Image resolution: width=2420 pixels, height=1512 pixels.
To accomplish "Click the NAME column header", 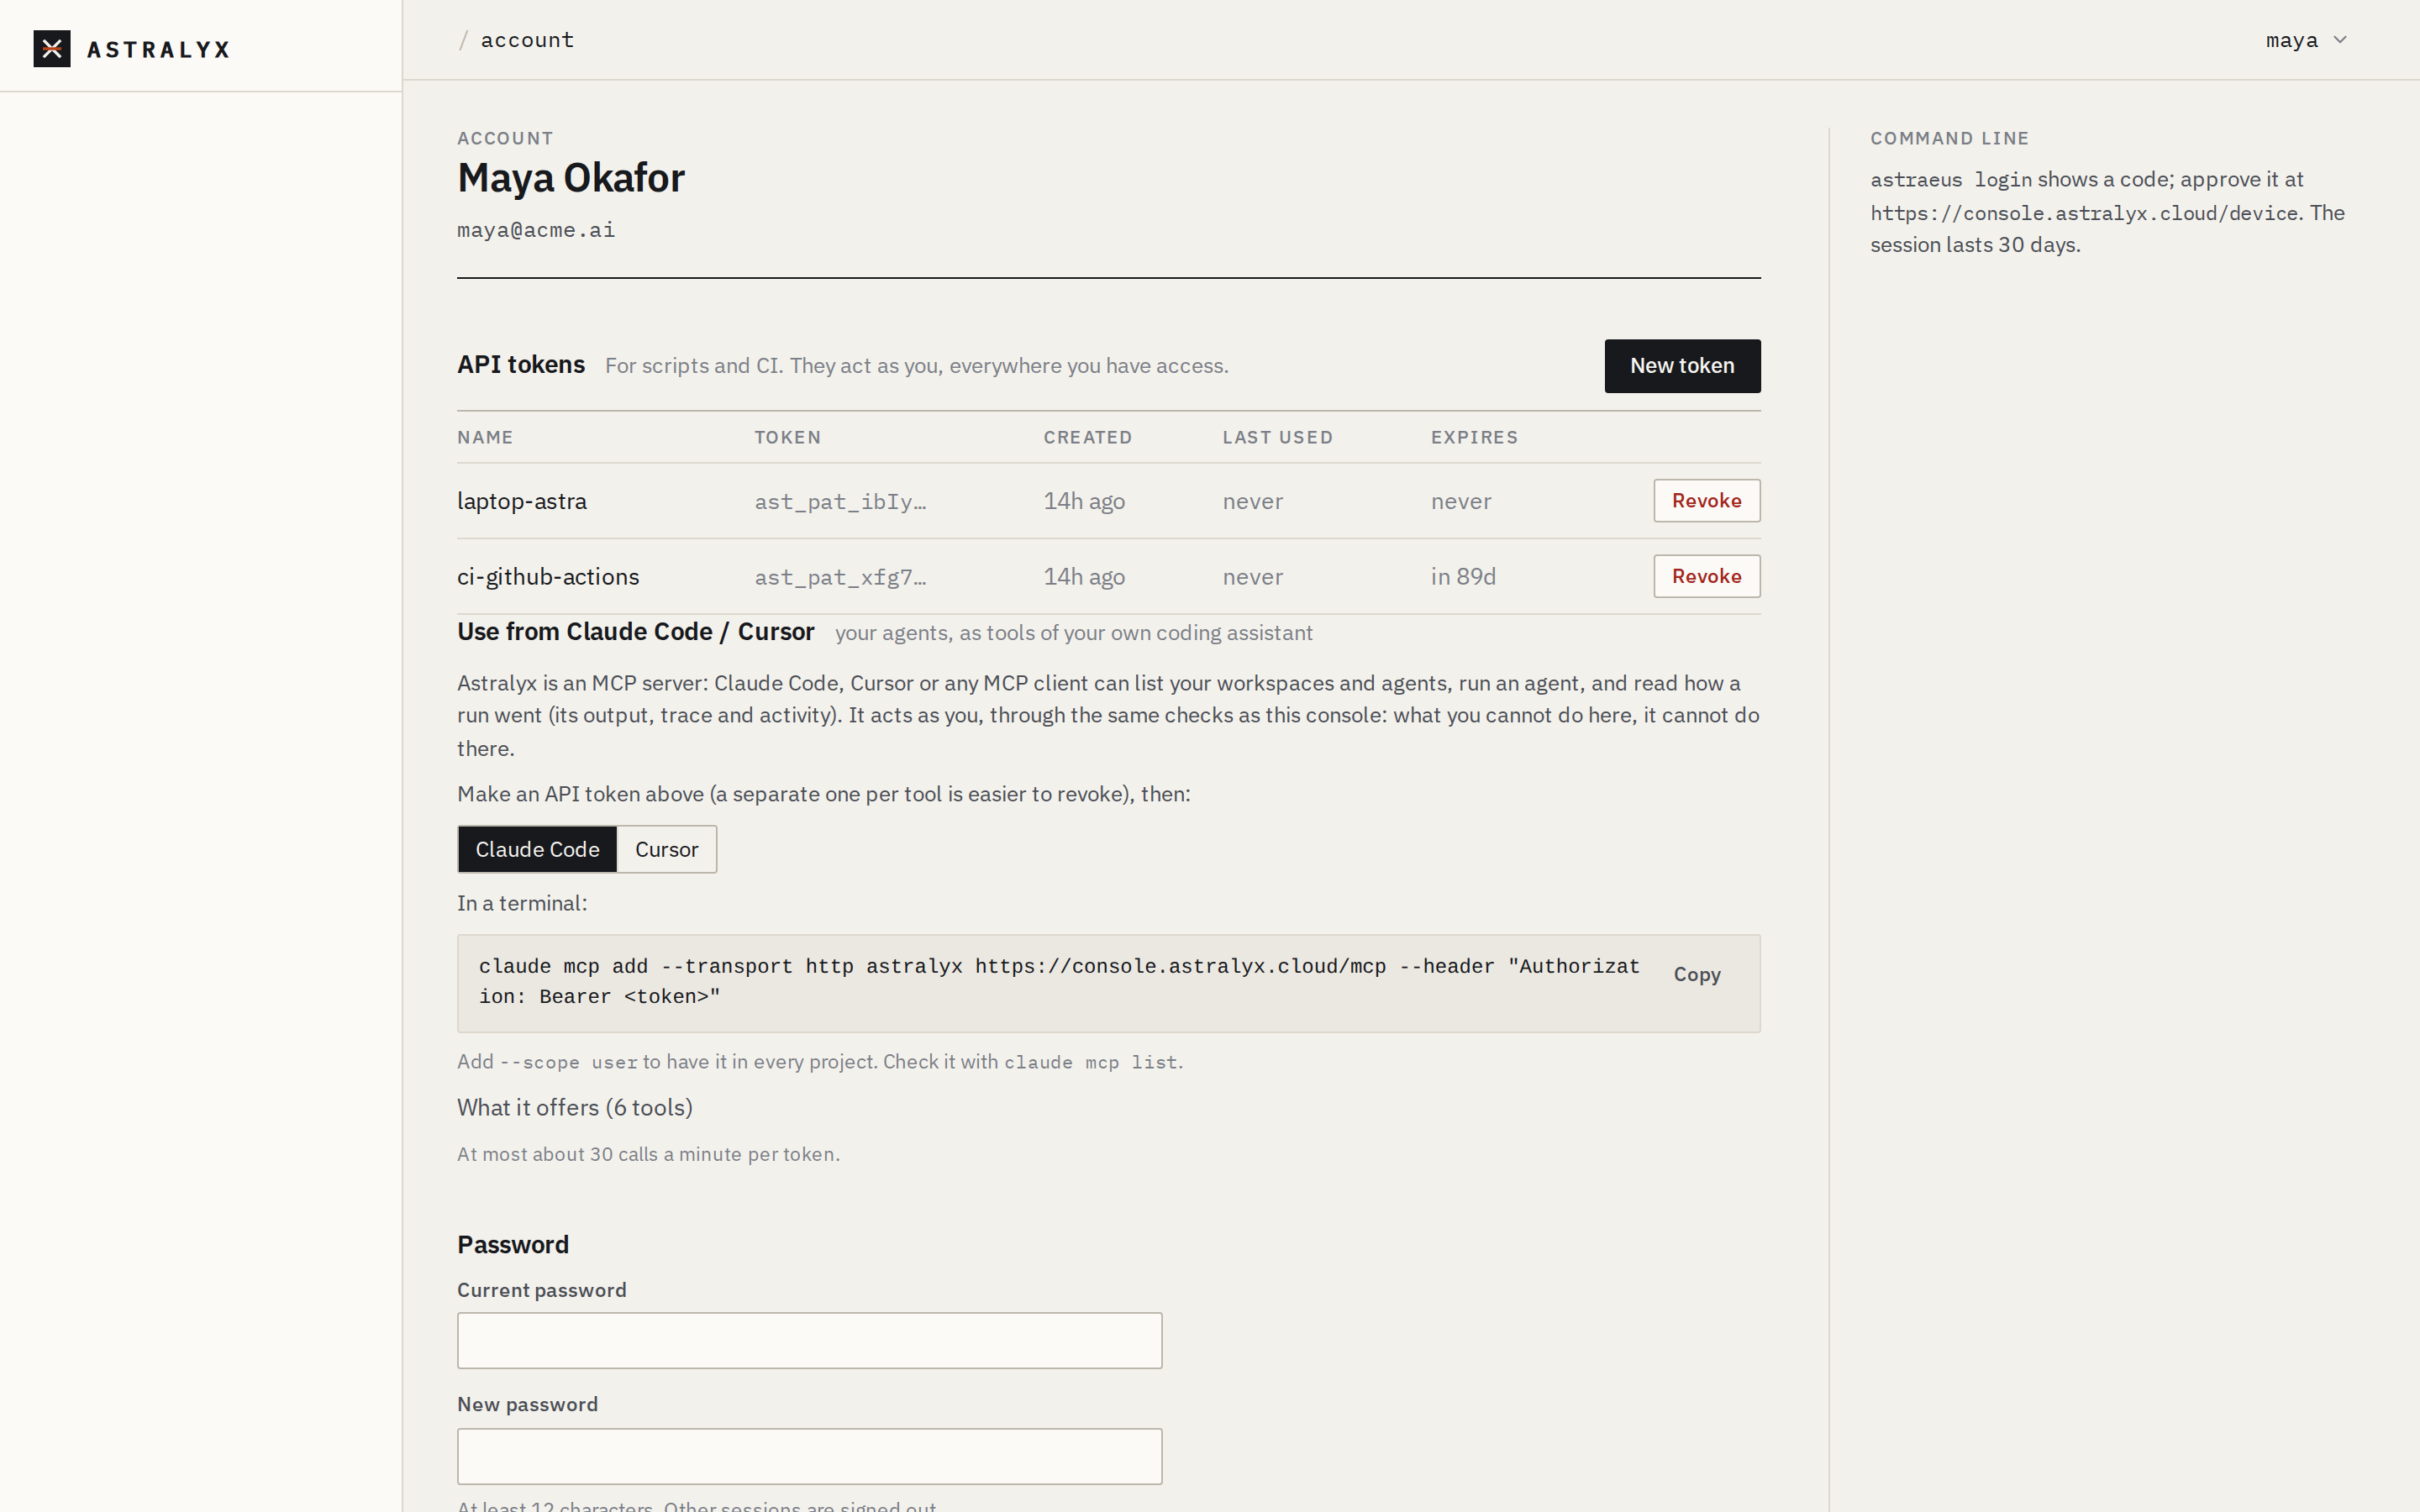I will [x=485, y=437].
